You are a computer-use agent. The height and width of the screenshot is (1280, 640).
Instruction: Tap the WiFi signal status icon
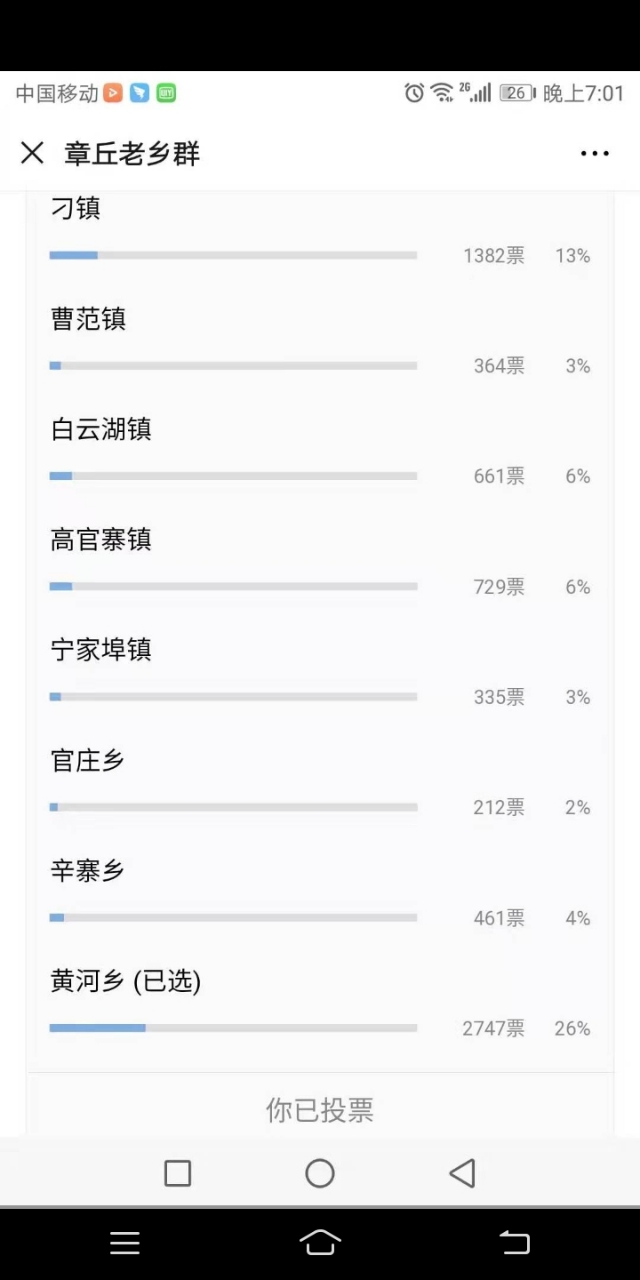[441, 93]
